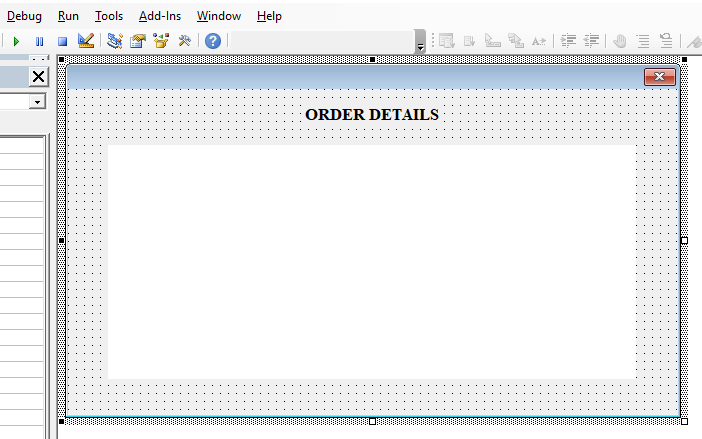Click the List Constants icon
The width and height of the screenshot is (702, 439).
[x=470, y=42]
